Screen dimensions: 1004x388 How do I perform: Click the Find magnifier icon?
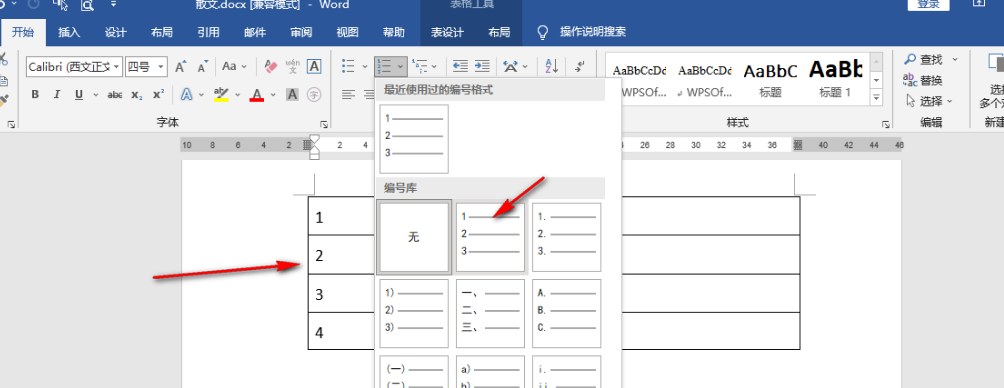pos(910,60)
